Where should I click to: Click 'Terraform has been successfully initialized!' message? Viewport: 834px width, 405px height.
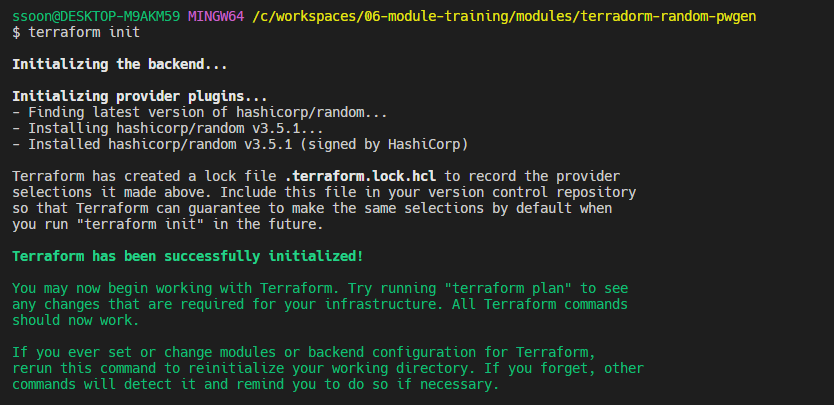pos(188,256)
